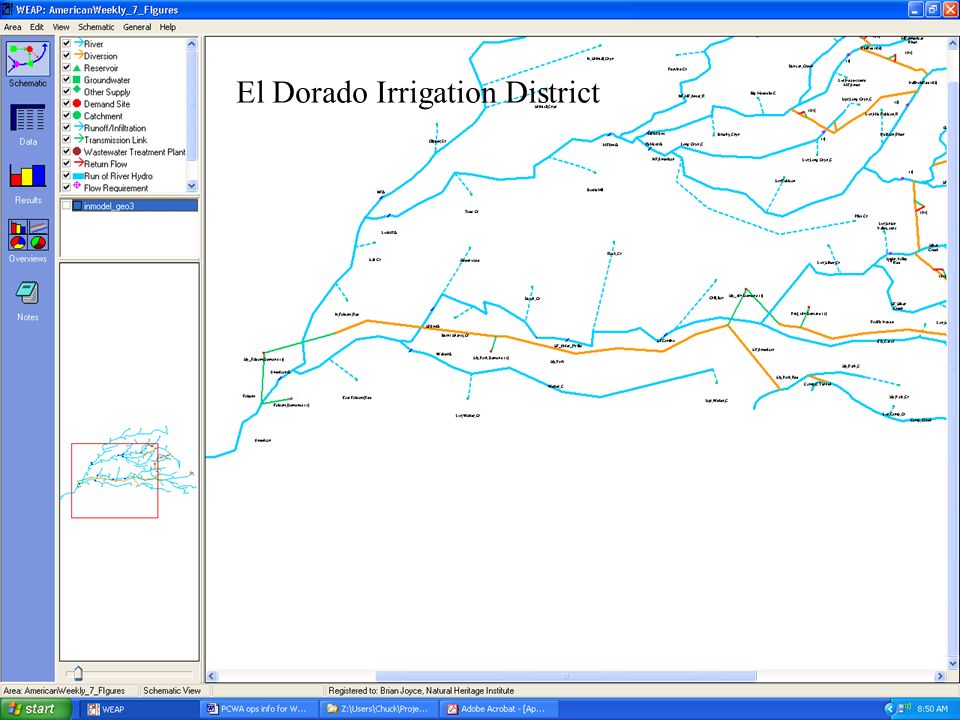Open the Overviews view icon

(x=28, y=235)
